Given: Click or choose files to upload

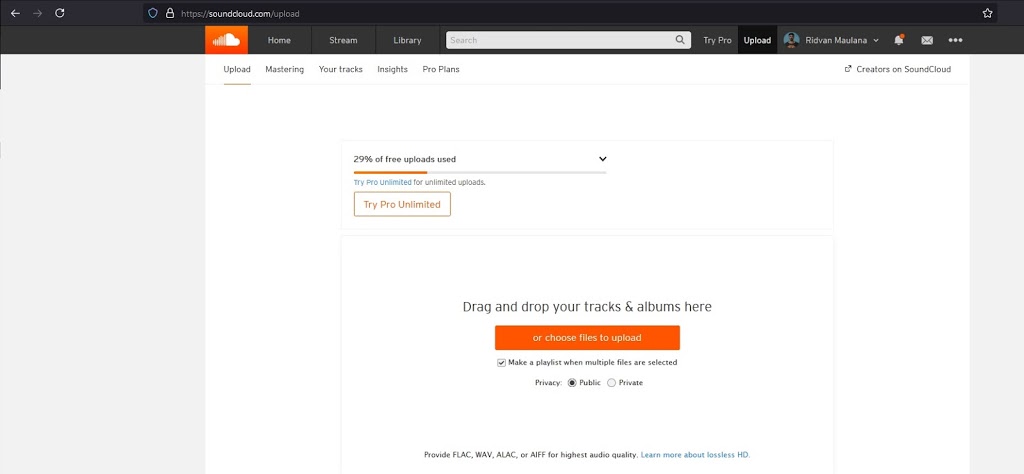Looking at the screenshot, I should (587, 338).
